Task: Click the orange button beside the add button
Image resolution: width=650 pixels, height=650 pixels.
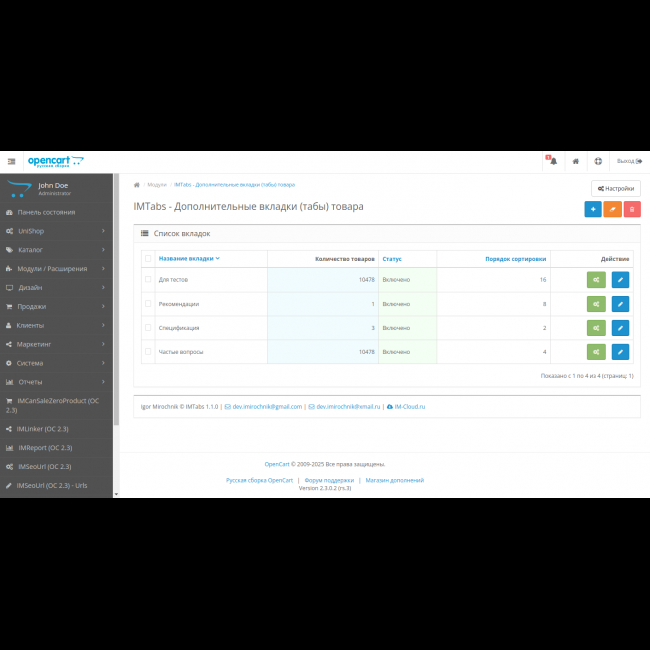Action: [x=612, y=209]
